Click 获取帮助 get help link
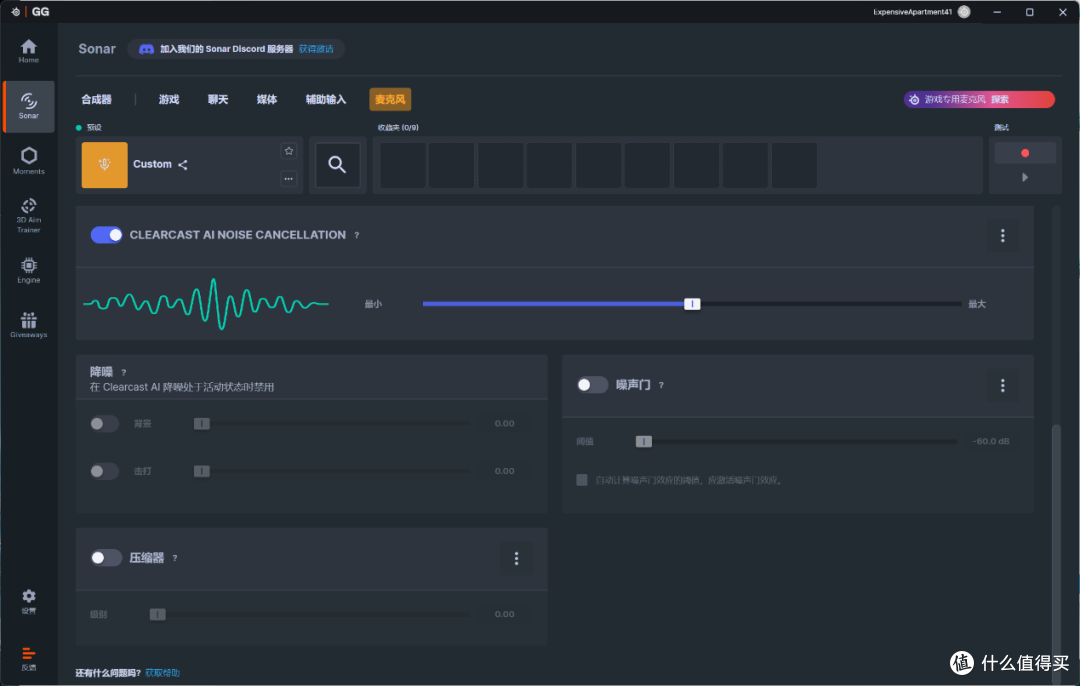1080x686 pixels. pos(163,673)
